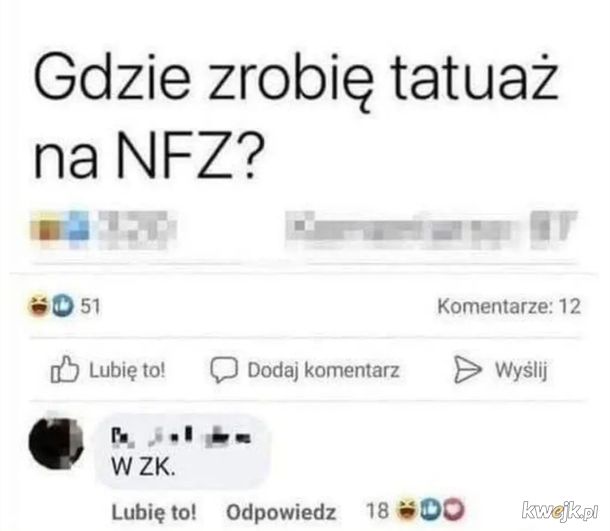Click the laughing emoji on the comment reactions
The image size is (610, 531).
tap(406, 510)
